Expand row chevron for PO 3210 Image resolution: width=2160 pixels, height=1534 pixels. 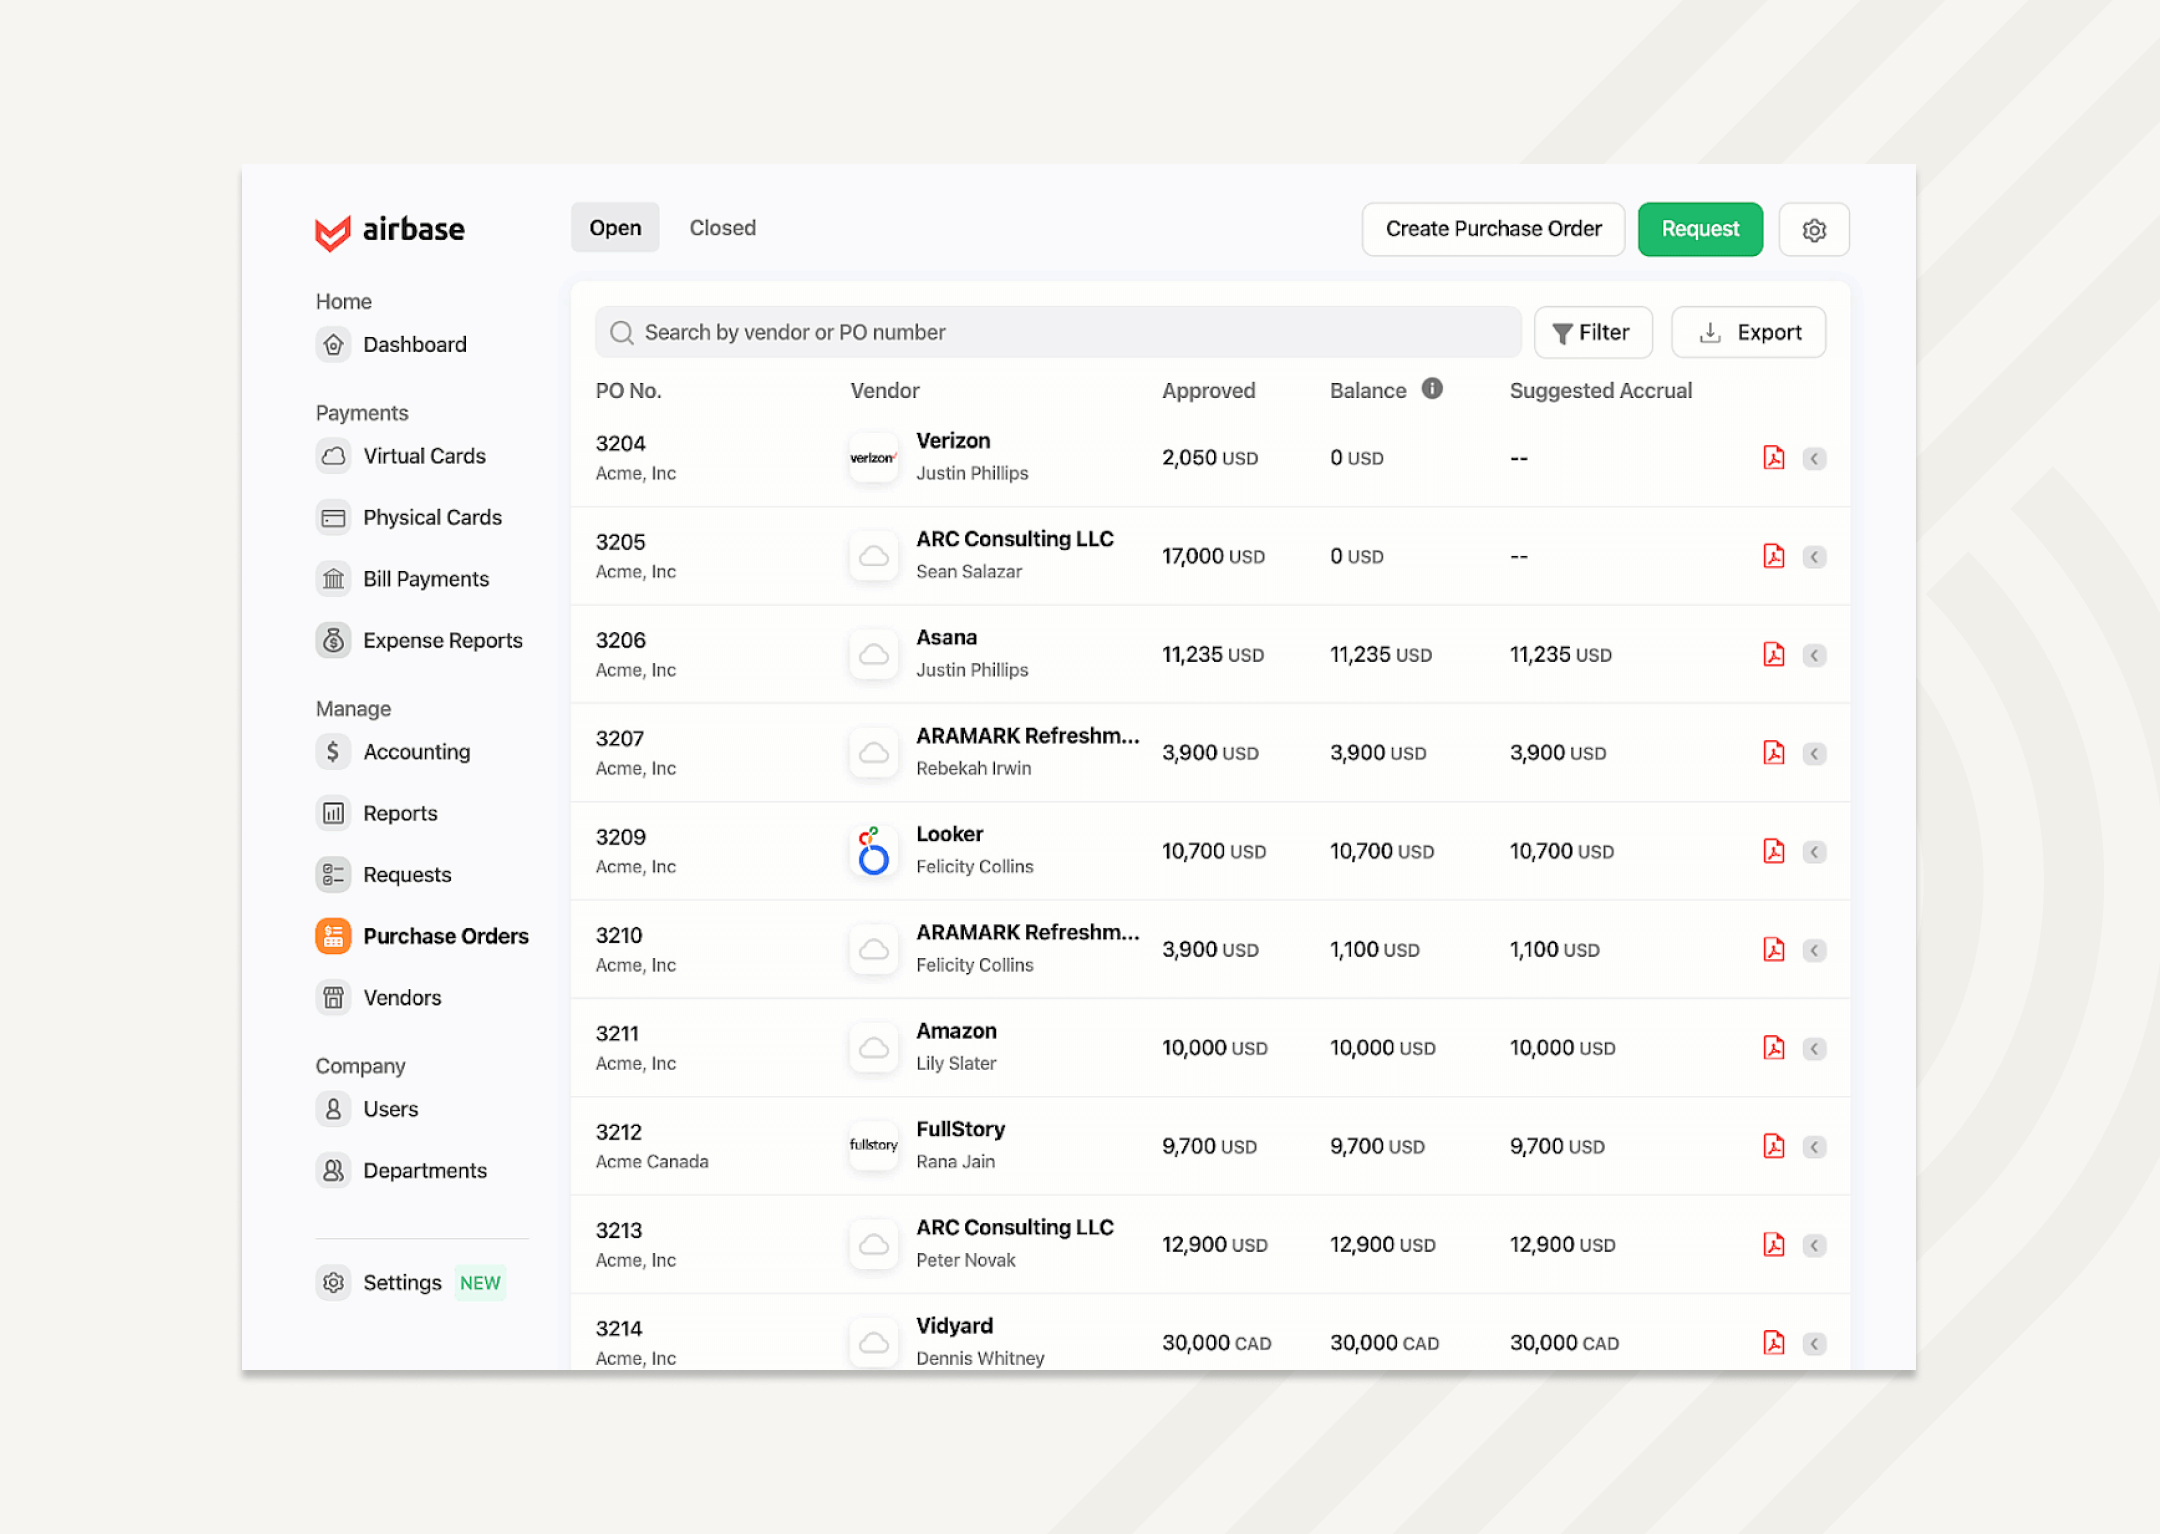pyautogui.click(x=1815, y=950)
